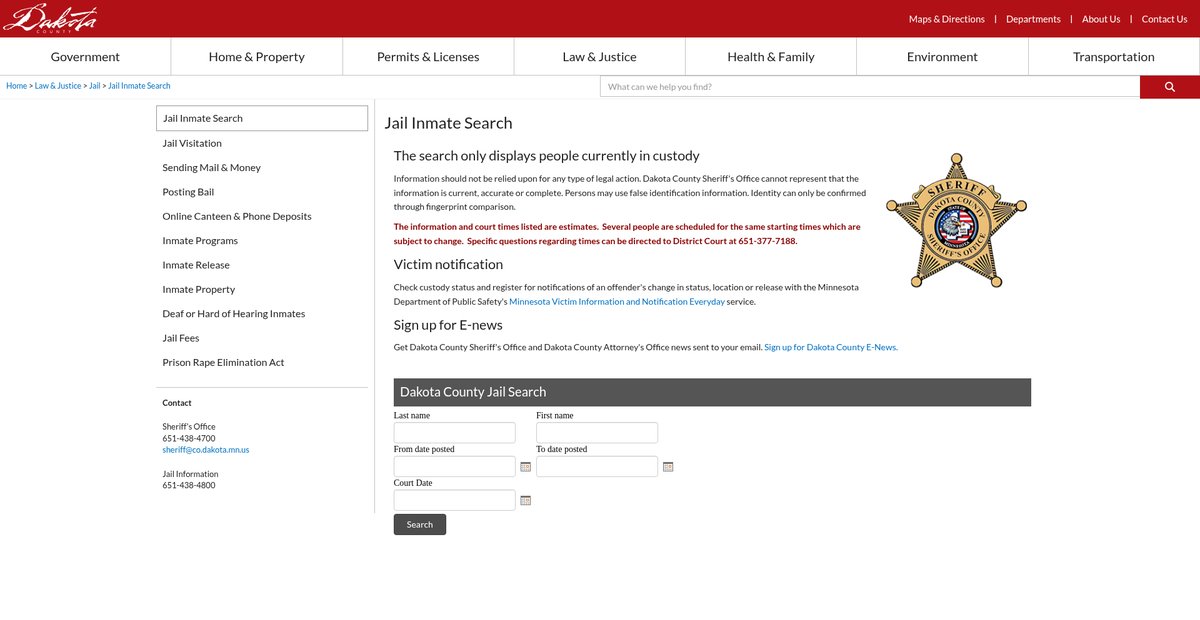Click the Dakota County logo
1200x620 pixels.
(50, 18)
